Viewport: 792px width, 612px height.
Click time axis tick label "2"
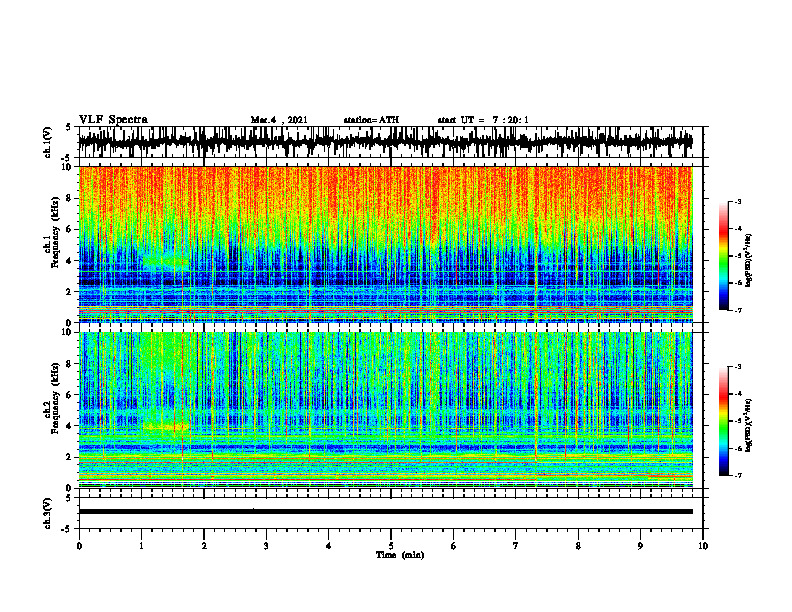204,546
